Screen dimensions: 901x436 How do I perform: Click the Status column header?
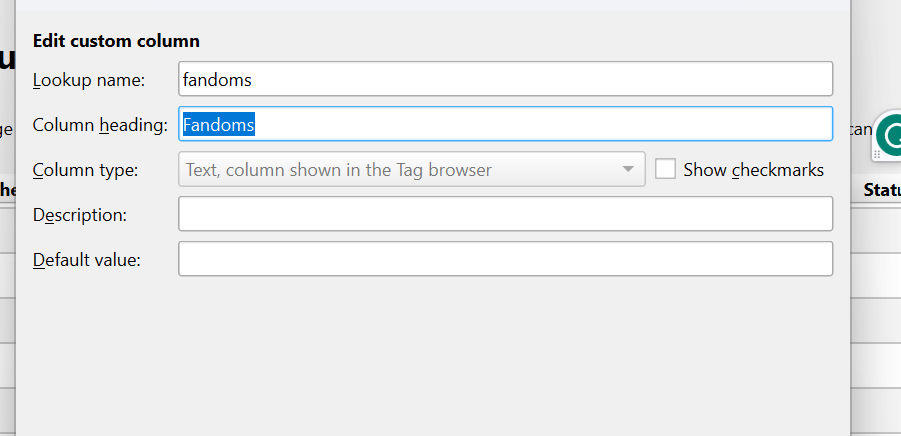coord(880,189)
